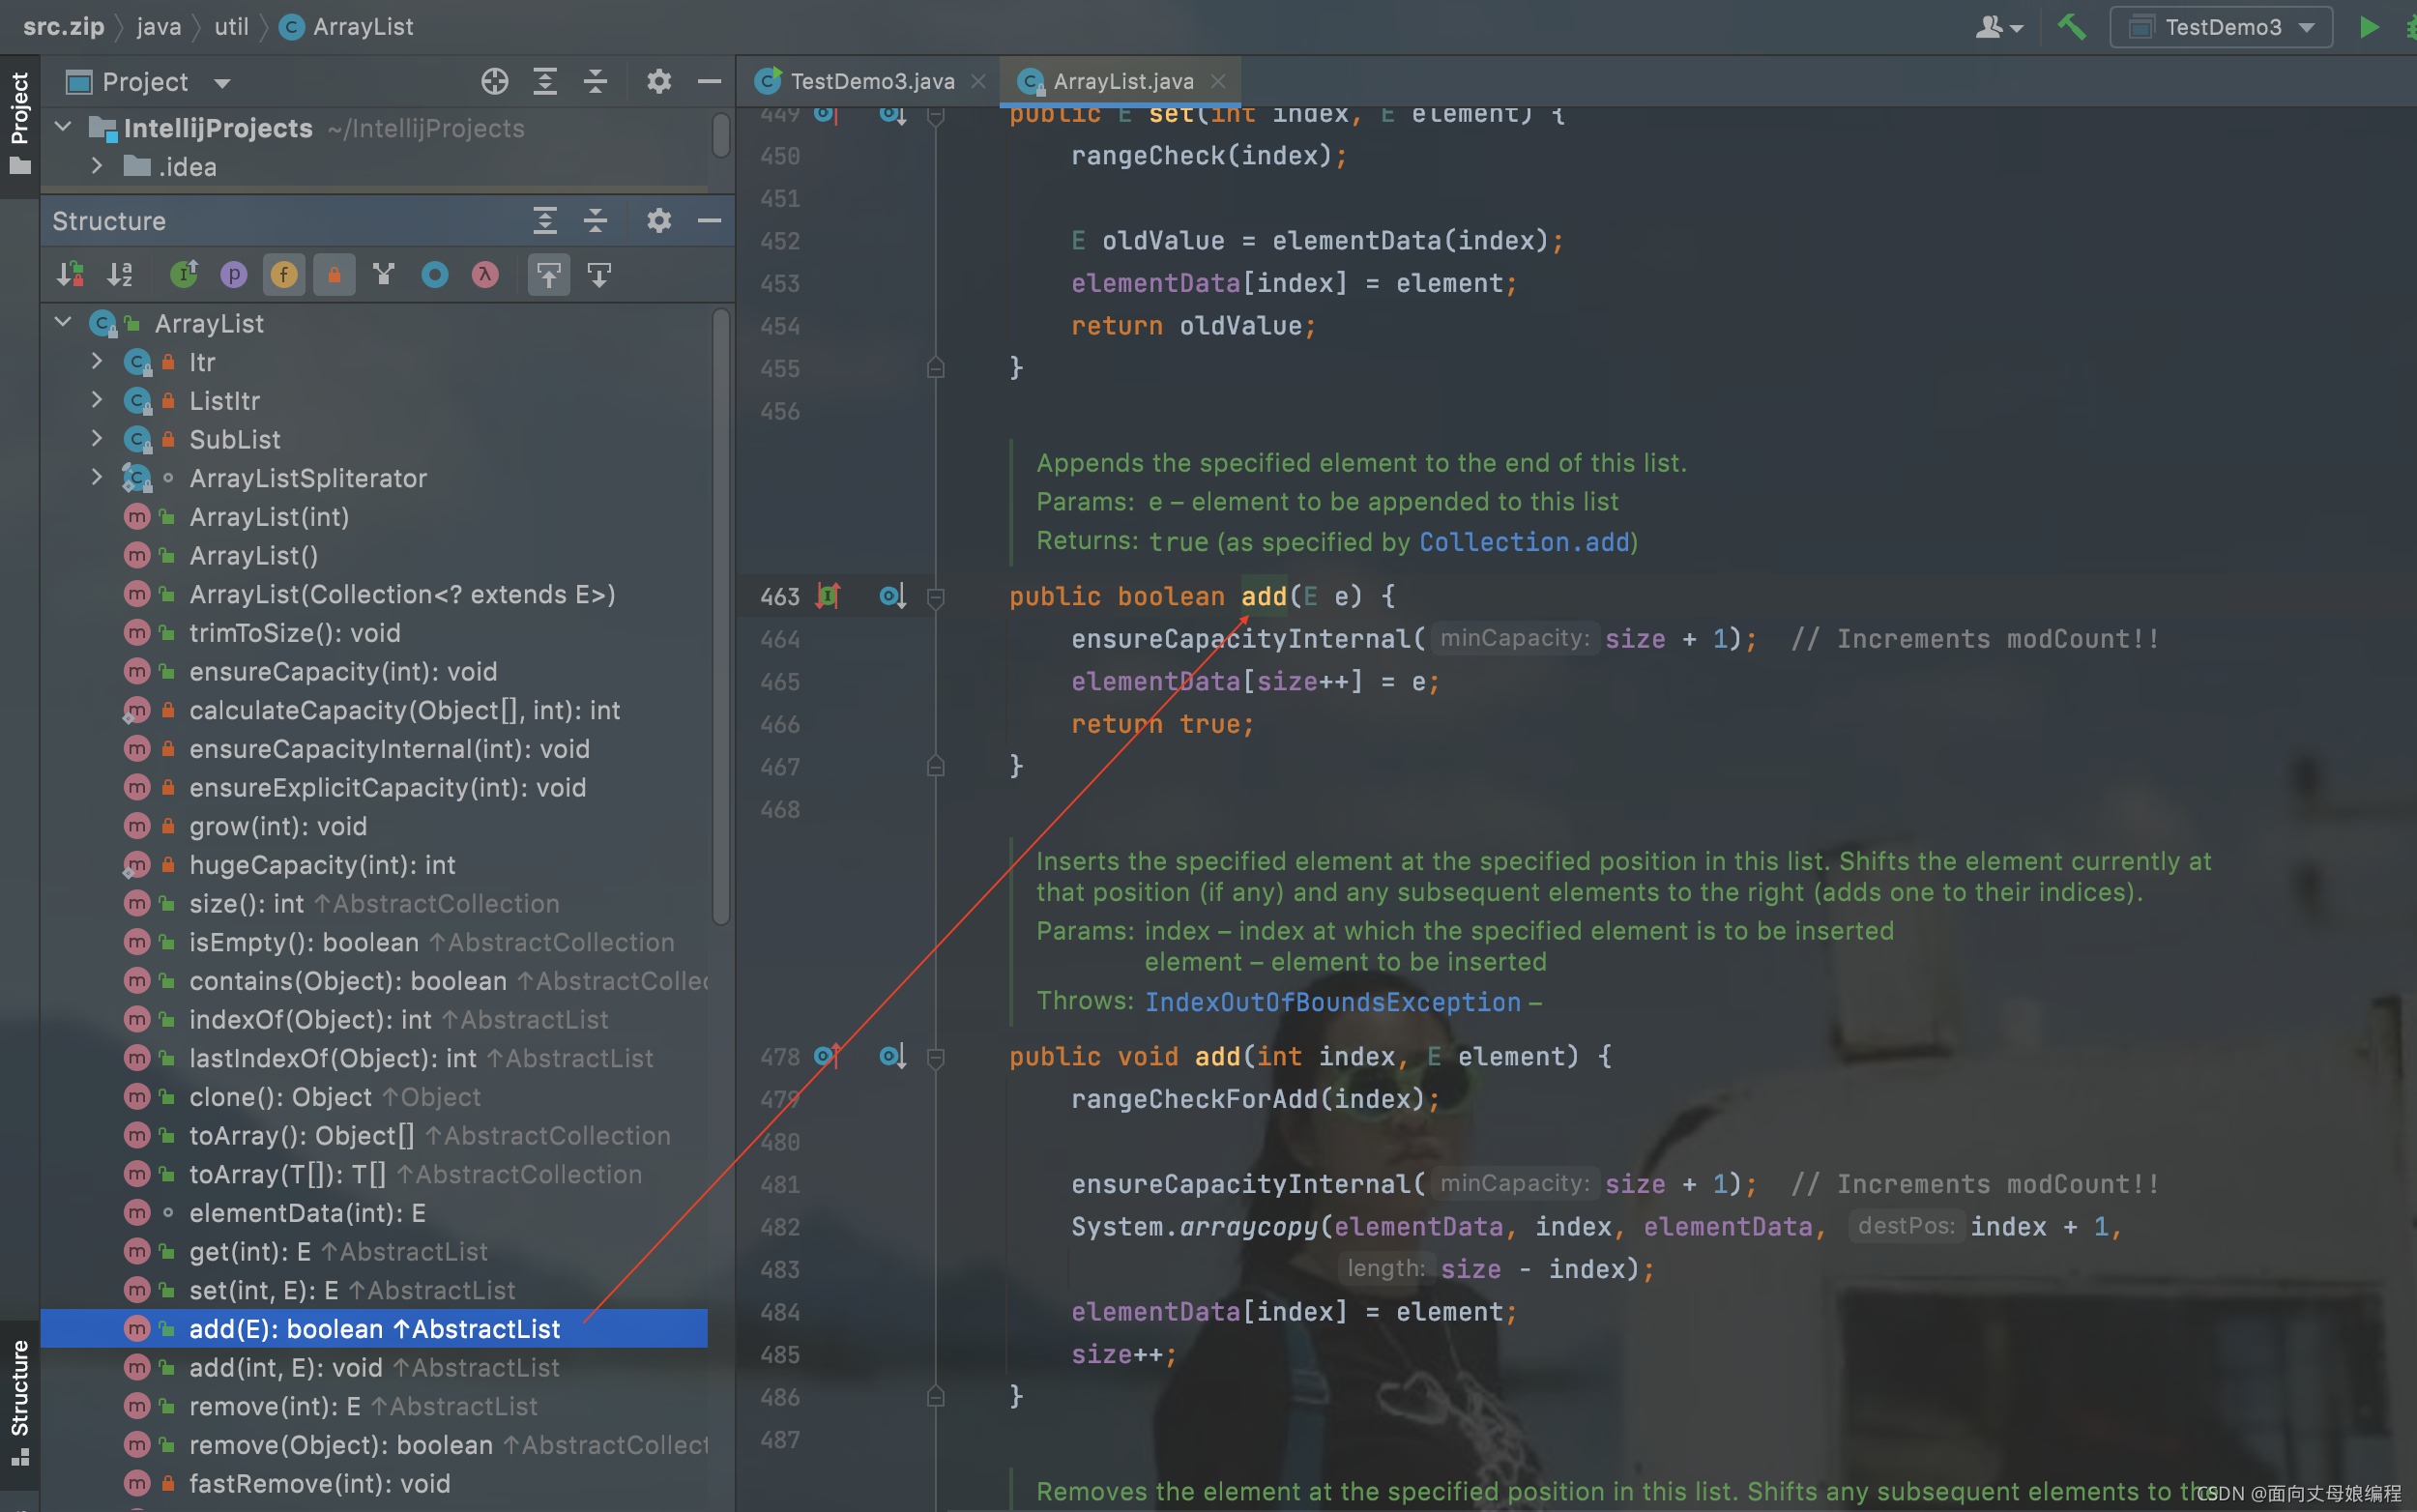The width and height of the screenshot is (2417, 1512).
Task: Toggle Show Lambdas filter icon
Action: [x=485, y=274]
